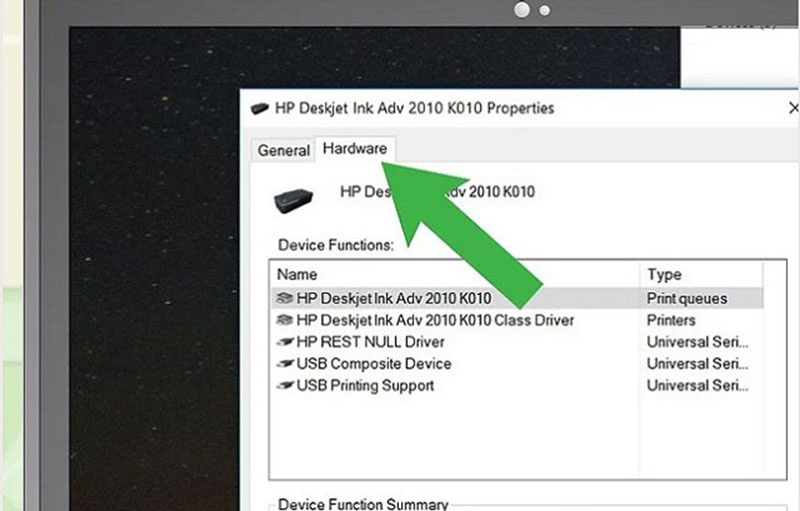Click icon beside Class Driver entry
This screenshot has height=511, width=800.
coord(284,320)
